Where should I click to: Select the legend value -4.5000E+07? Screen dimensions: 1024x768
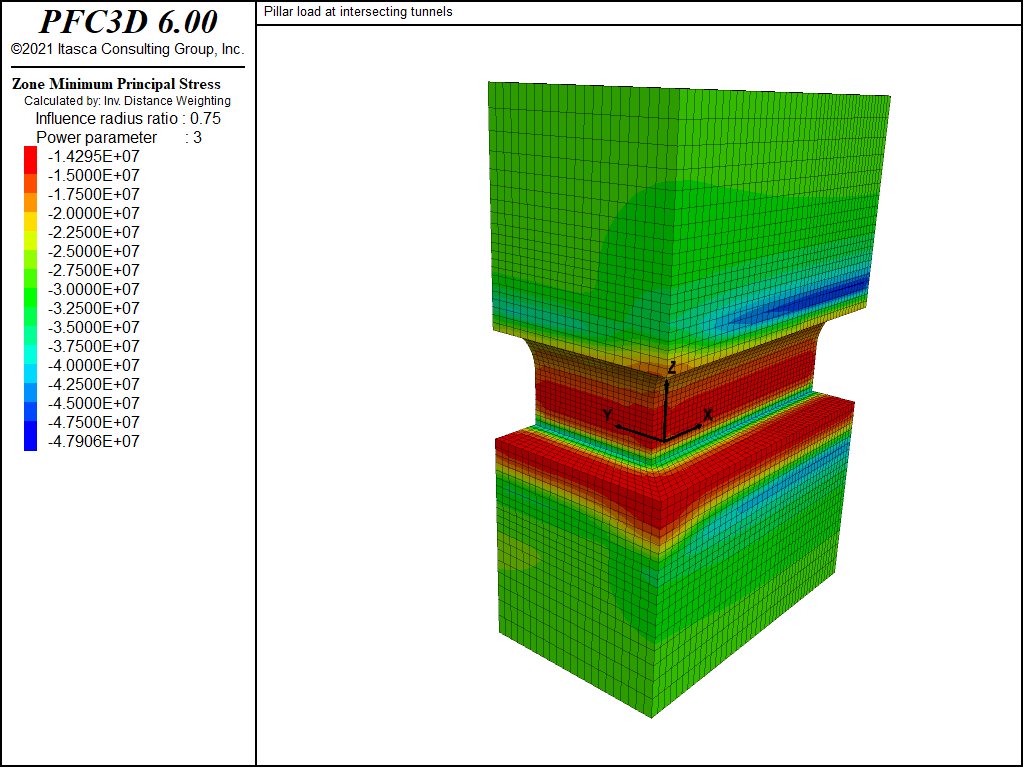click(93, 403)
